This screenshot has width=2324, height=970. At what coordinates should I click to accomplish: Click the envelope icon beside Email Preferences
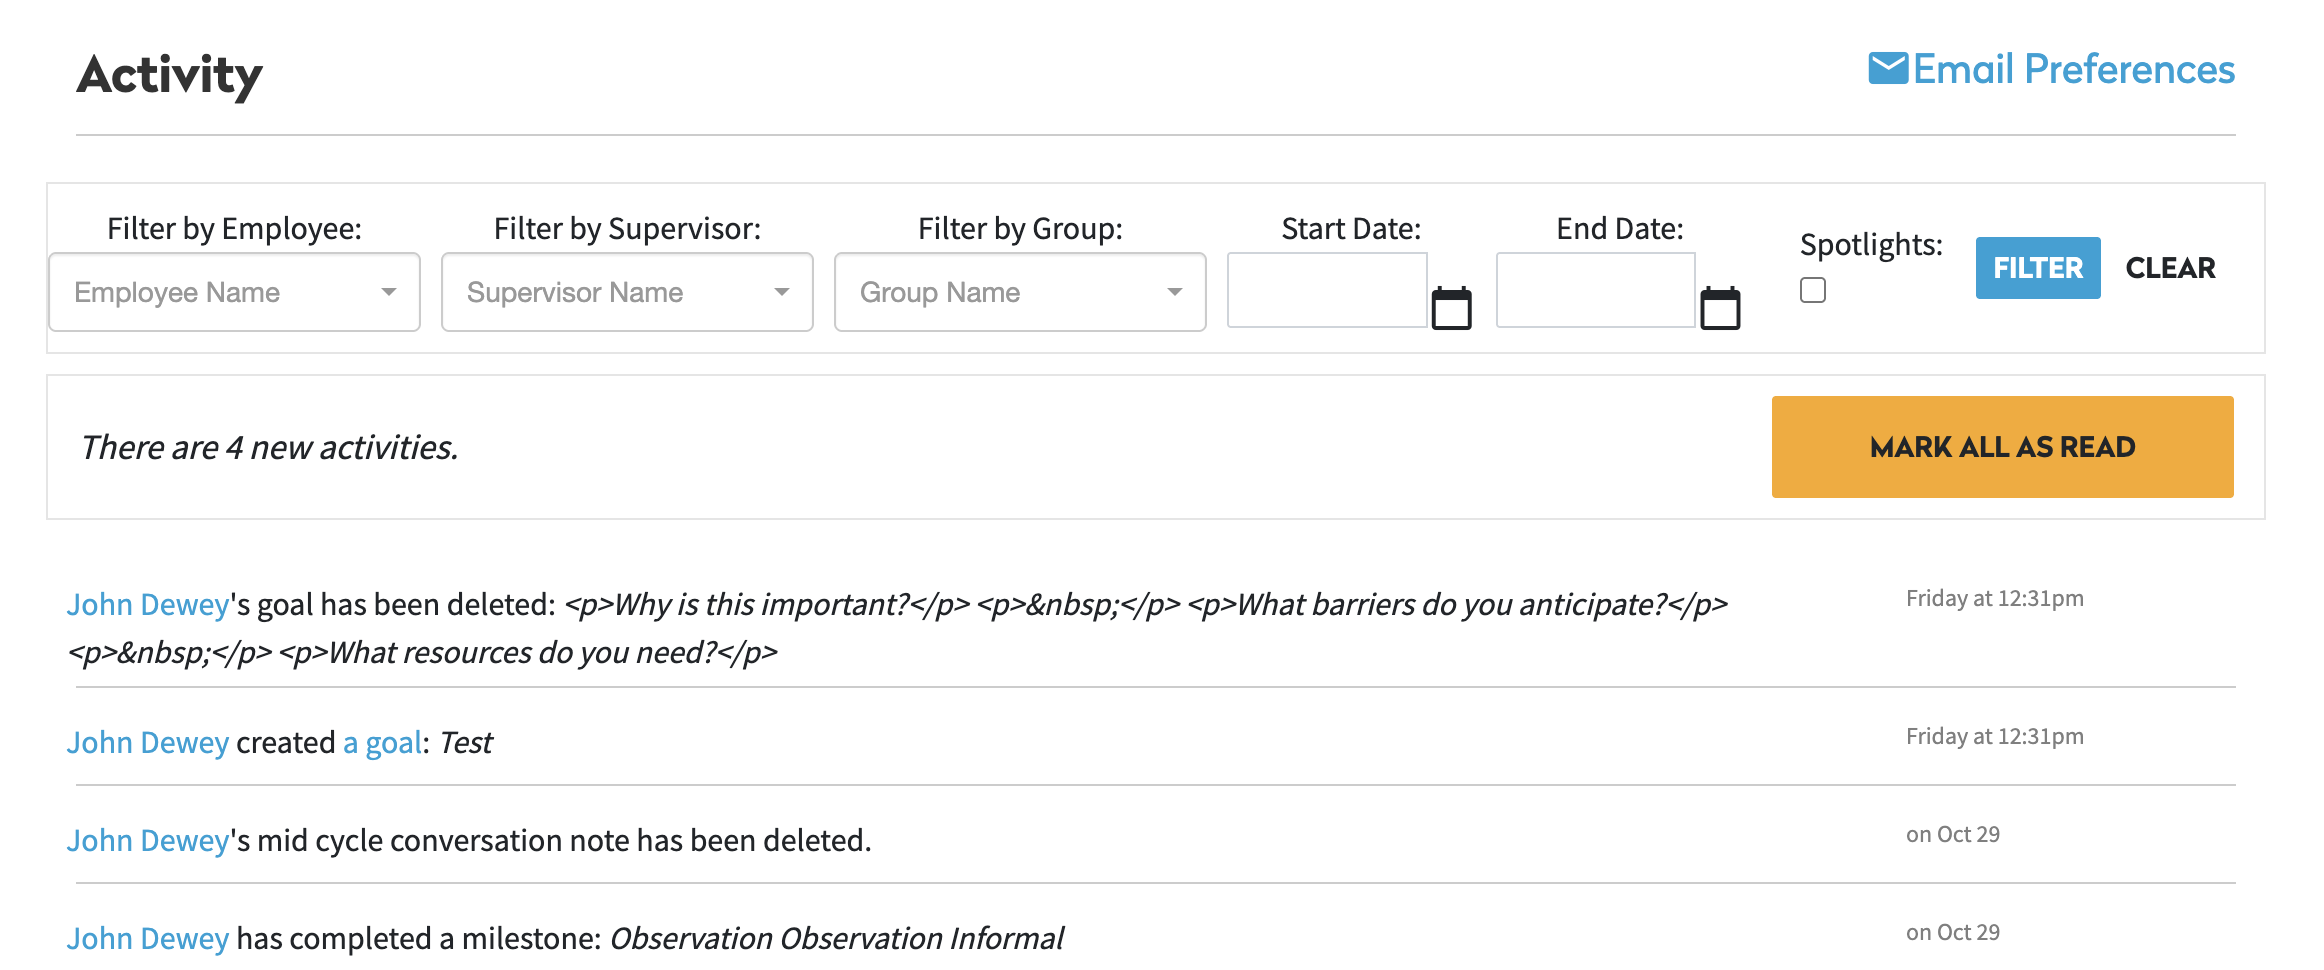coord(1888,69)
